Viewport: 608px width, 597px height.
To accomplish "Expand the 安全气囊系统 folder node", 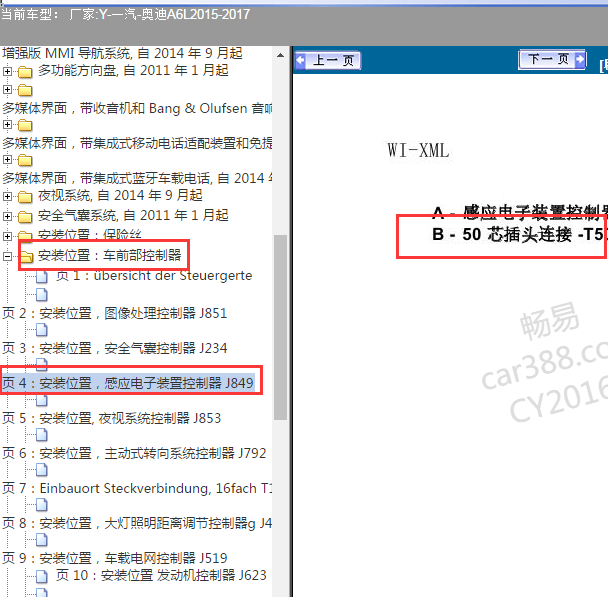I will tap(7, 216).
